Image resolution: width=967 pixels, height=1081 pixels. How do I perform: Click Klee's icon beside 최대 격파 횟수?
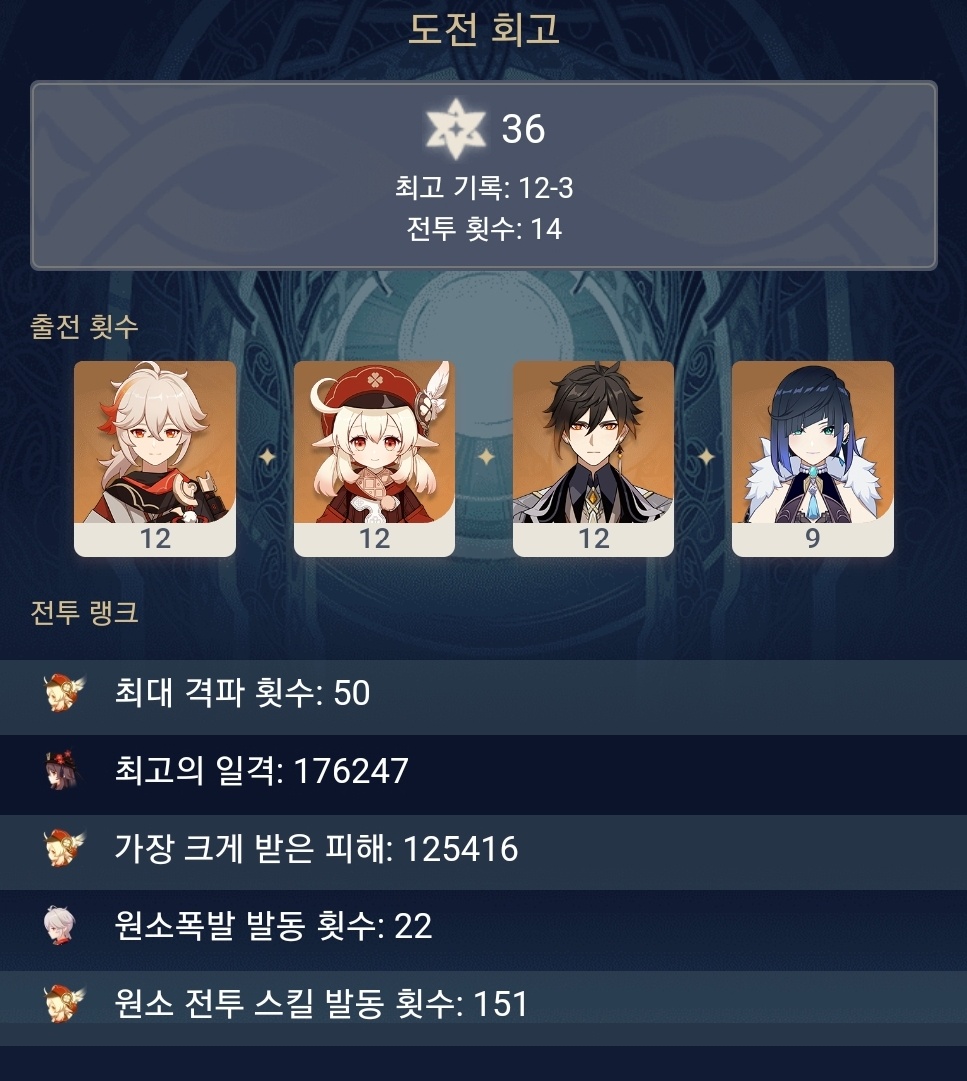[x=63, y=692]
